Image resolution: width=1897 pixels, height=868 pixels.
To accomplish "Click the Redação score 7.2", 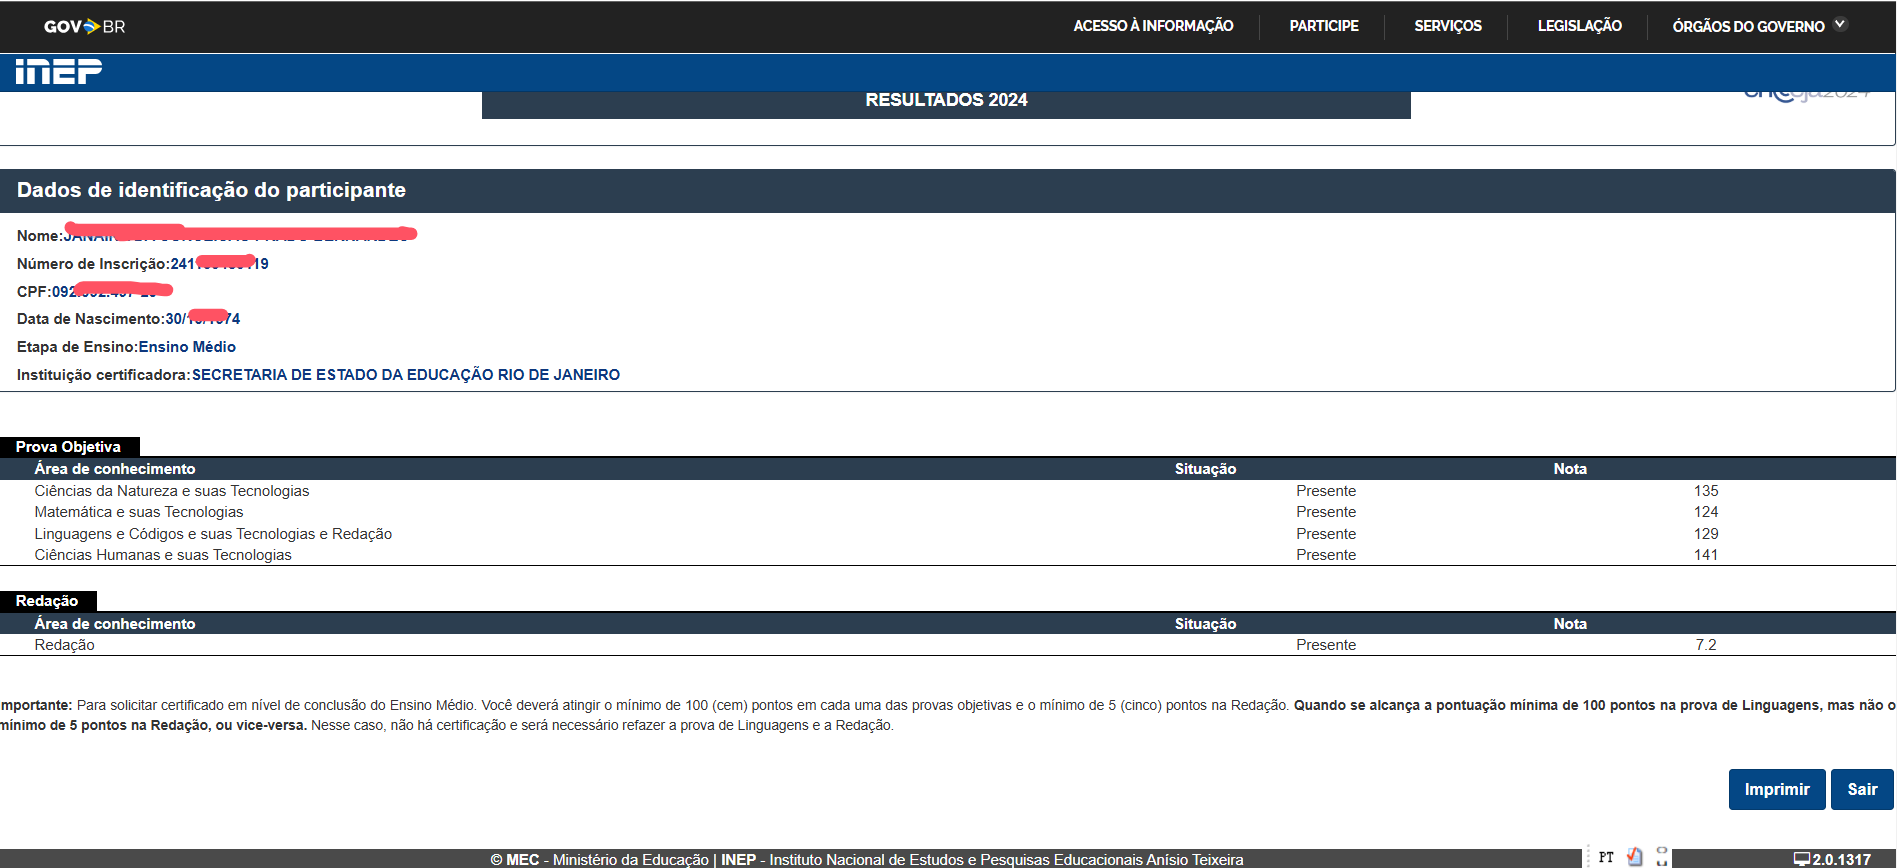I will coord(1706,645).
